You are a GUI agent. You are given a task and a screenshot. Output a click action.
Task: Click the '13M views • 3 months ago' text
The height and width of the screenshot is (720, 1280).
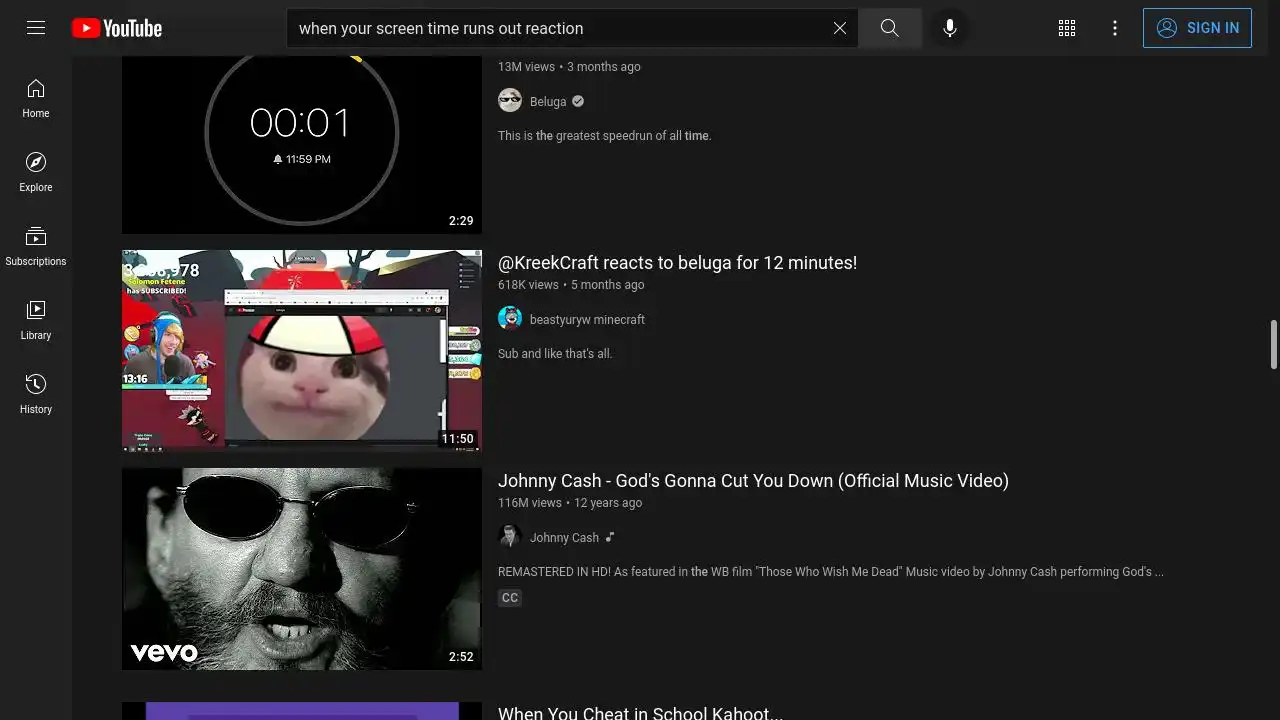(569, 67)
